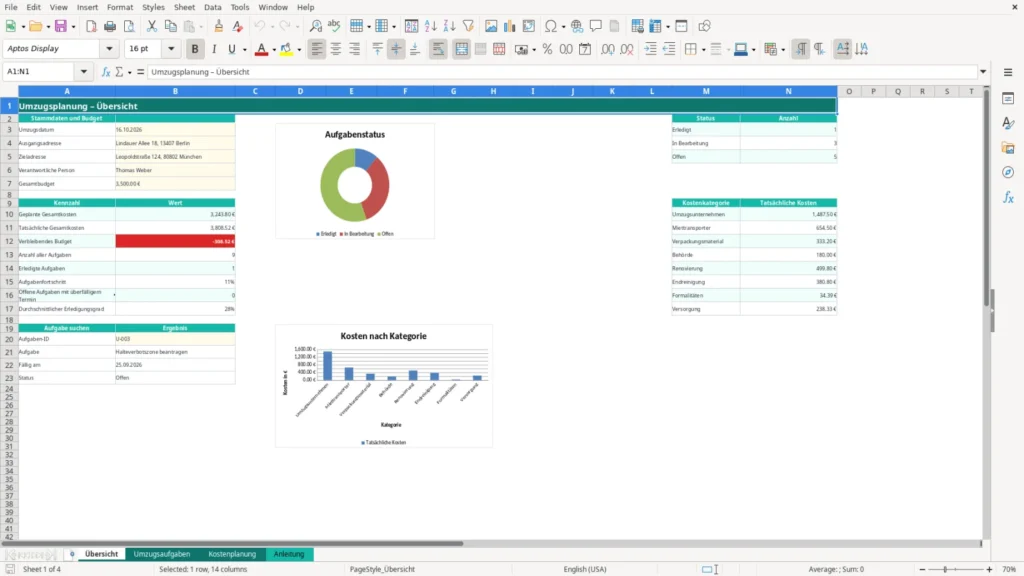The height and width of the screenshot is (576, 1024).
Task: Expand the Name Box dropdown
Action: point(84,72)
